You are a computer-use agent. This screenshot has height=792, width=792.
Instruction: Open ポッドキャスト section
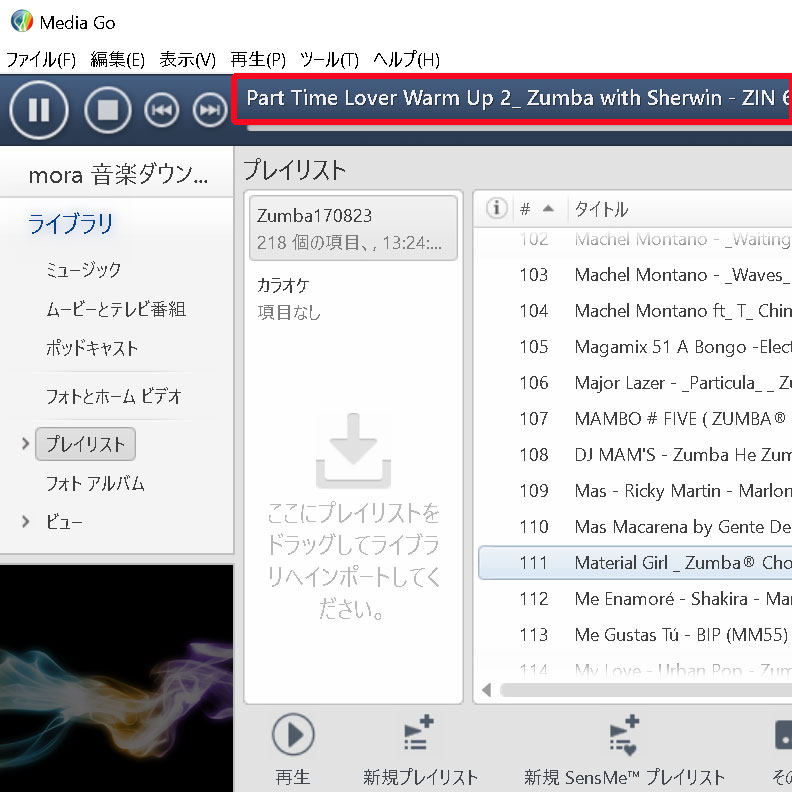coord(92,348)
